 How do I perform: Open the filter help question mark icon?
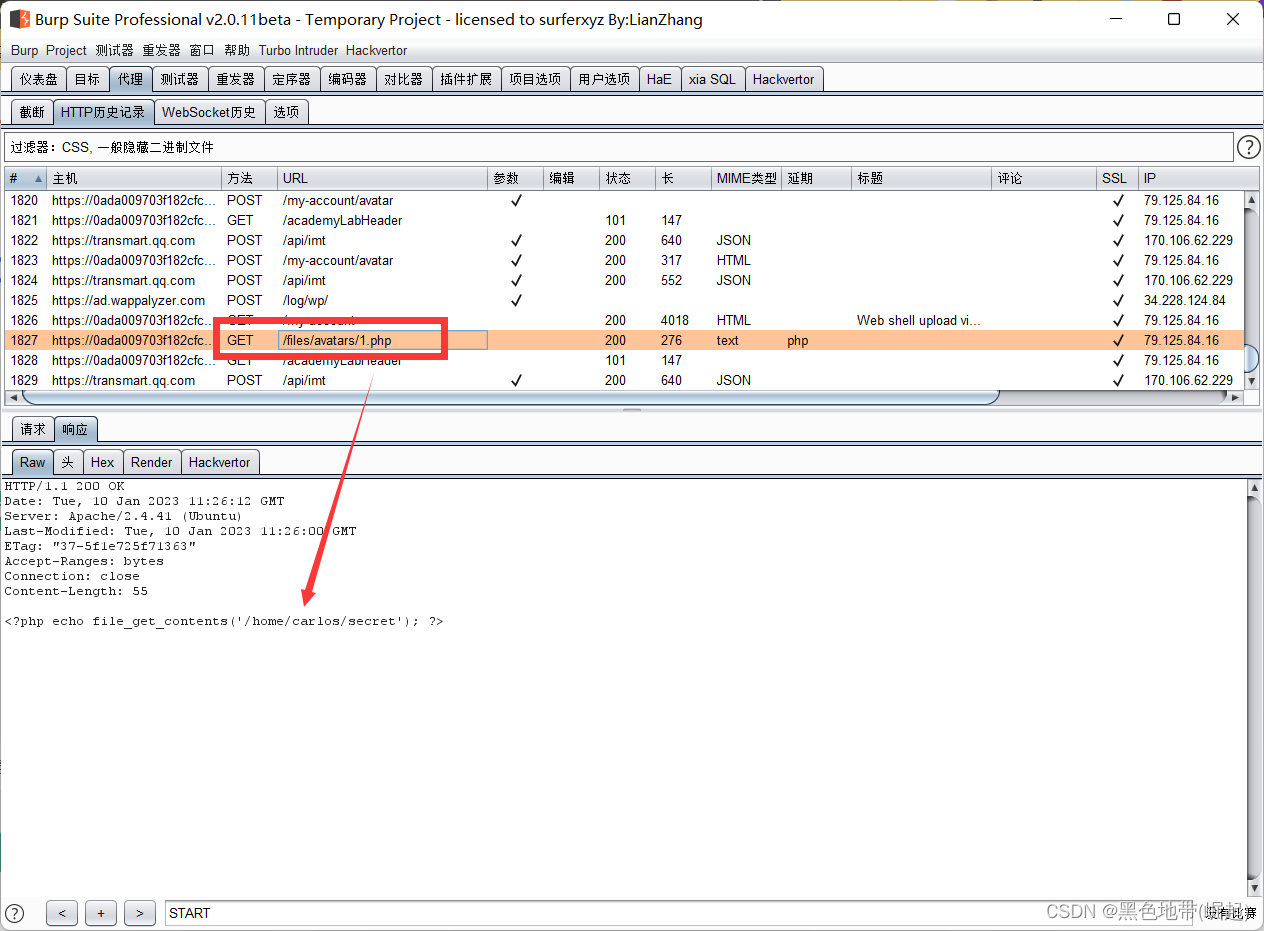tap(1249, 148)
